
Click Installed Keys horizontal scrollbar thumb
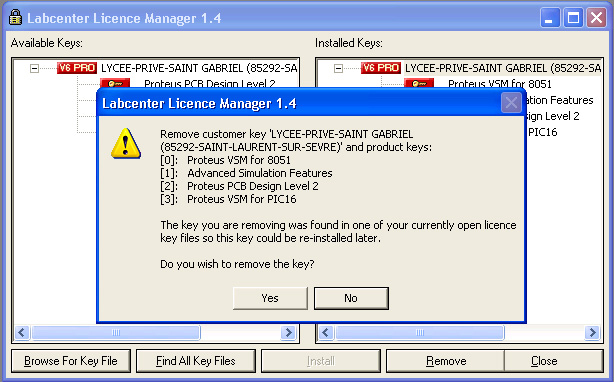tap(420, 333)
